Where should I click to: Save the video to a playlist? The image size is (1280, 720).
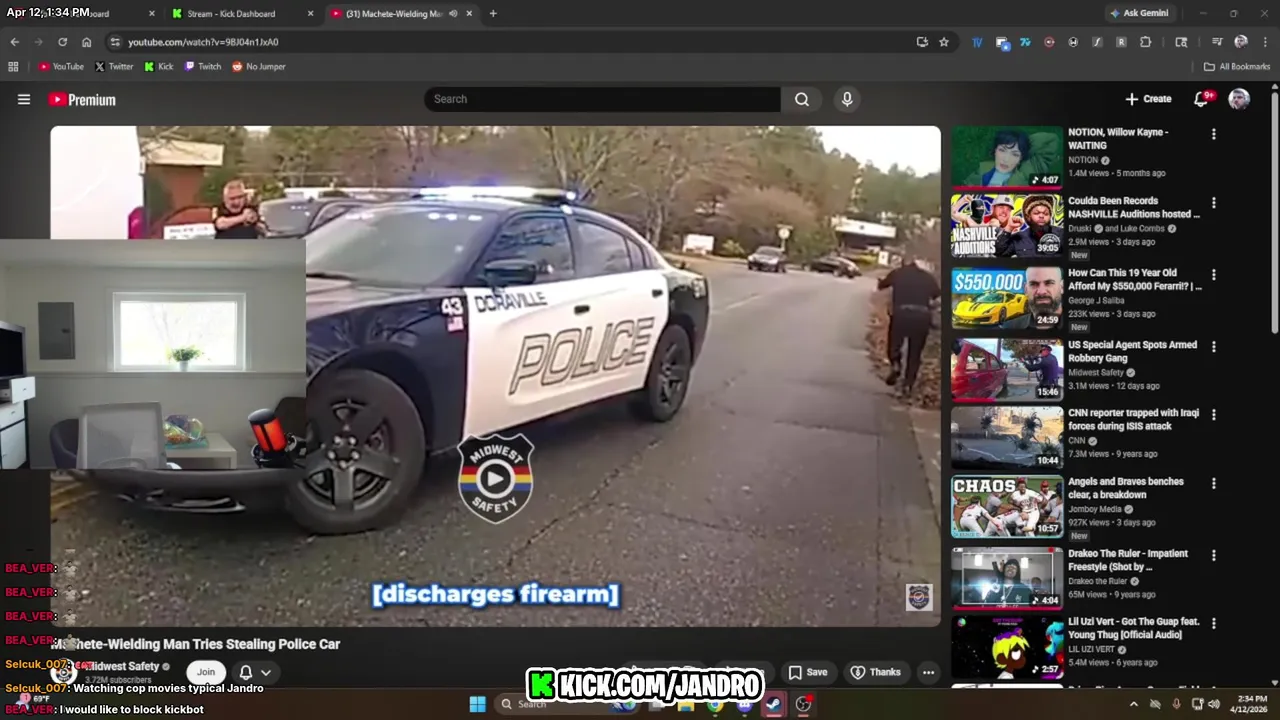[808, 672]
